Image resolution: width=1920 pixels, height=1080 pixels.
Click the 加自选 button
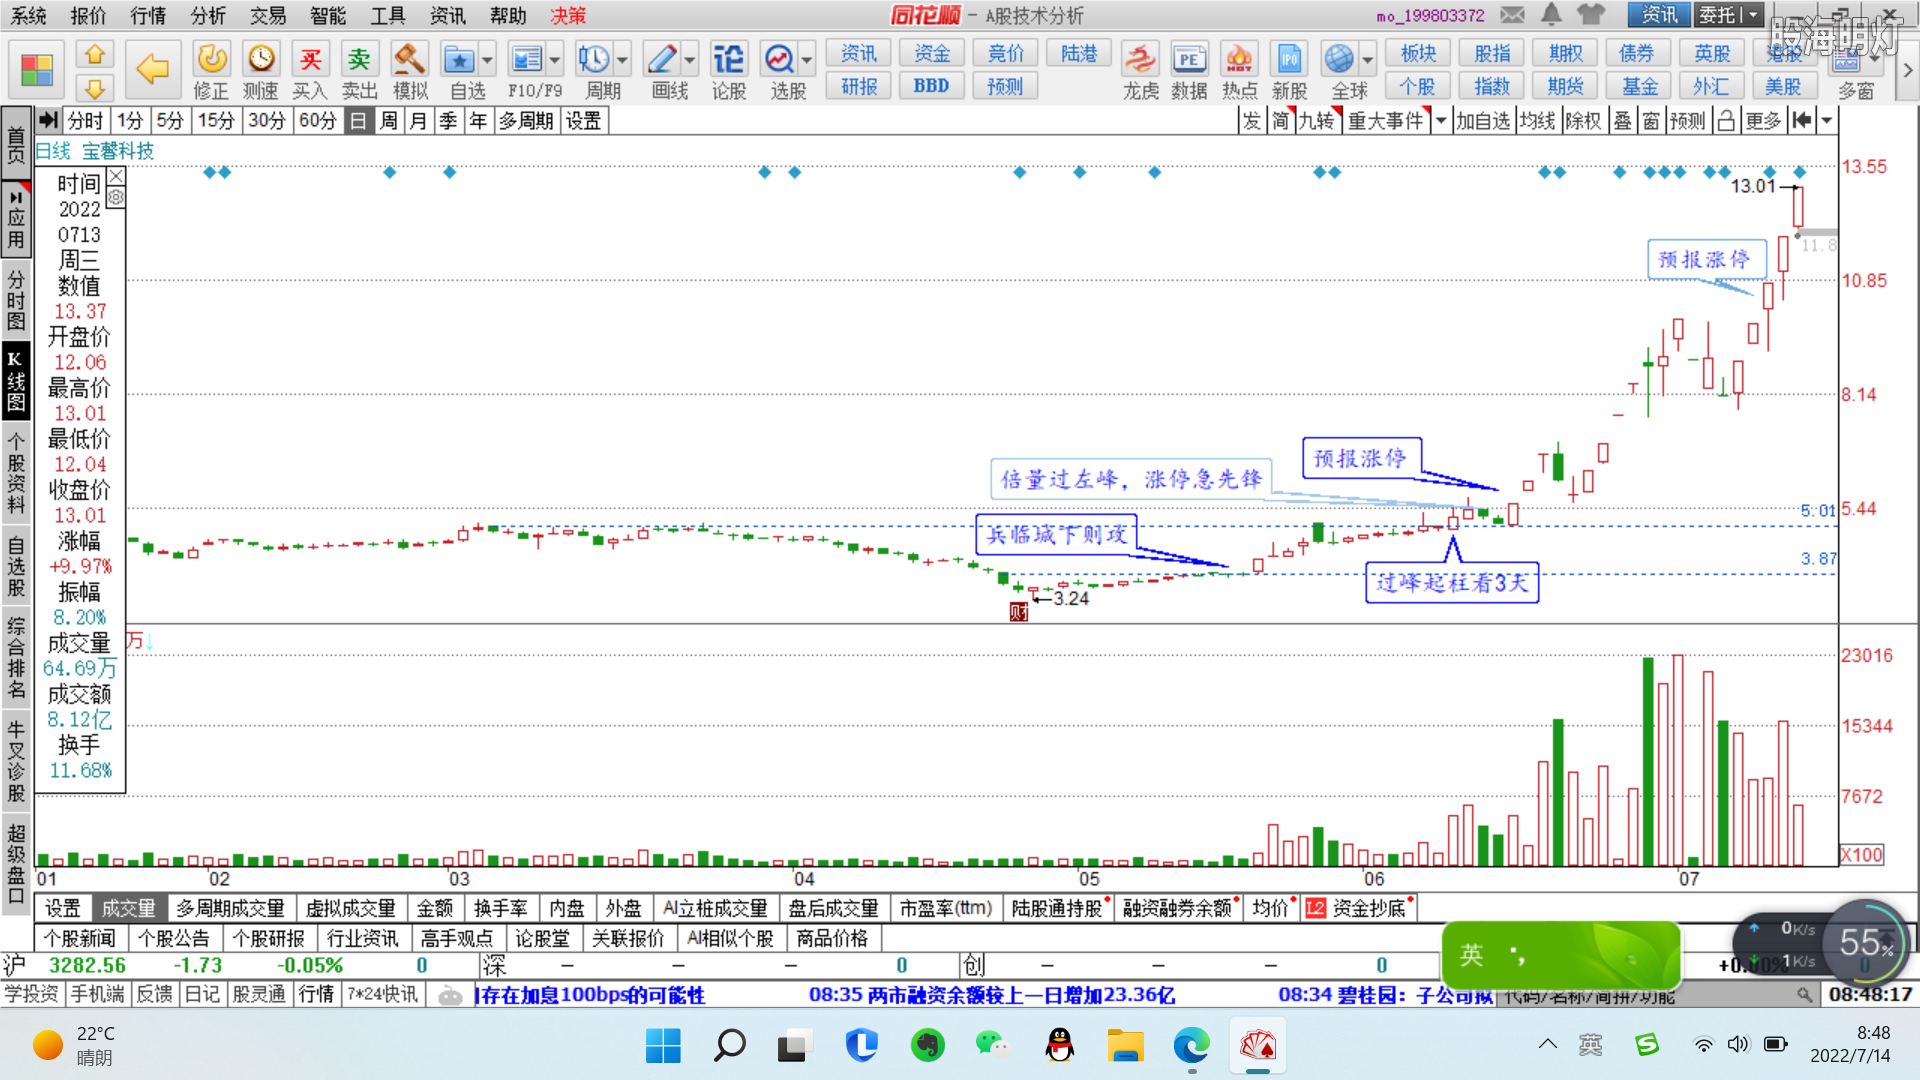[x=1483, y=121]
